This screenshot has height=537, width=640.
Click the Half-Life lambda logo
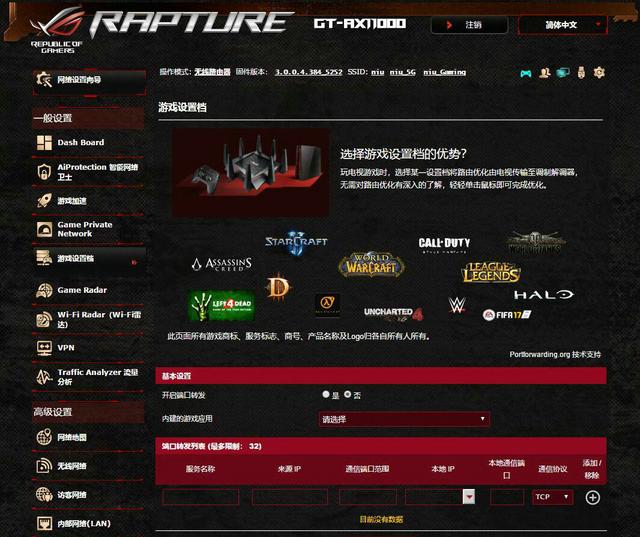(x=327, y=305)
